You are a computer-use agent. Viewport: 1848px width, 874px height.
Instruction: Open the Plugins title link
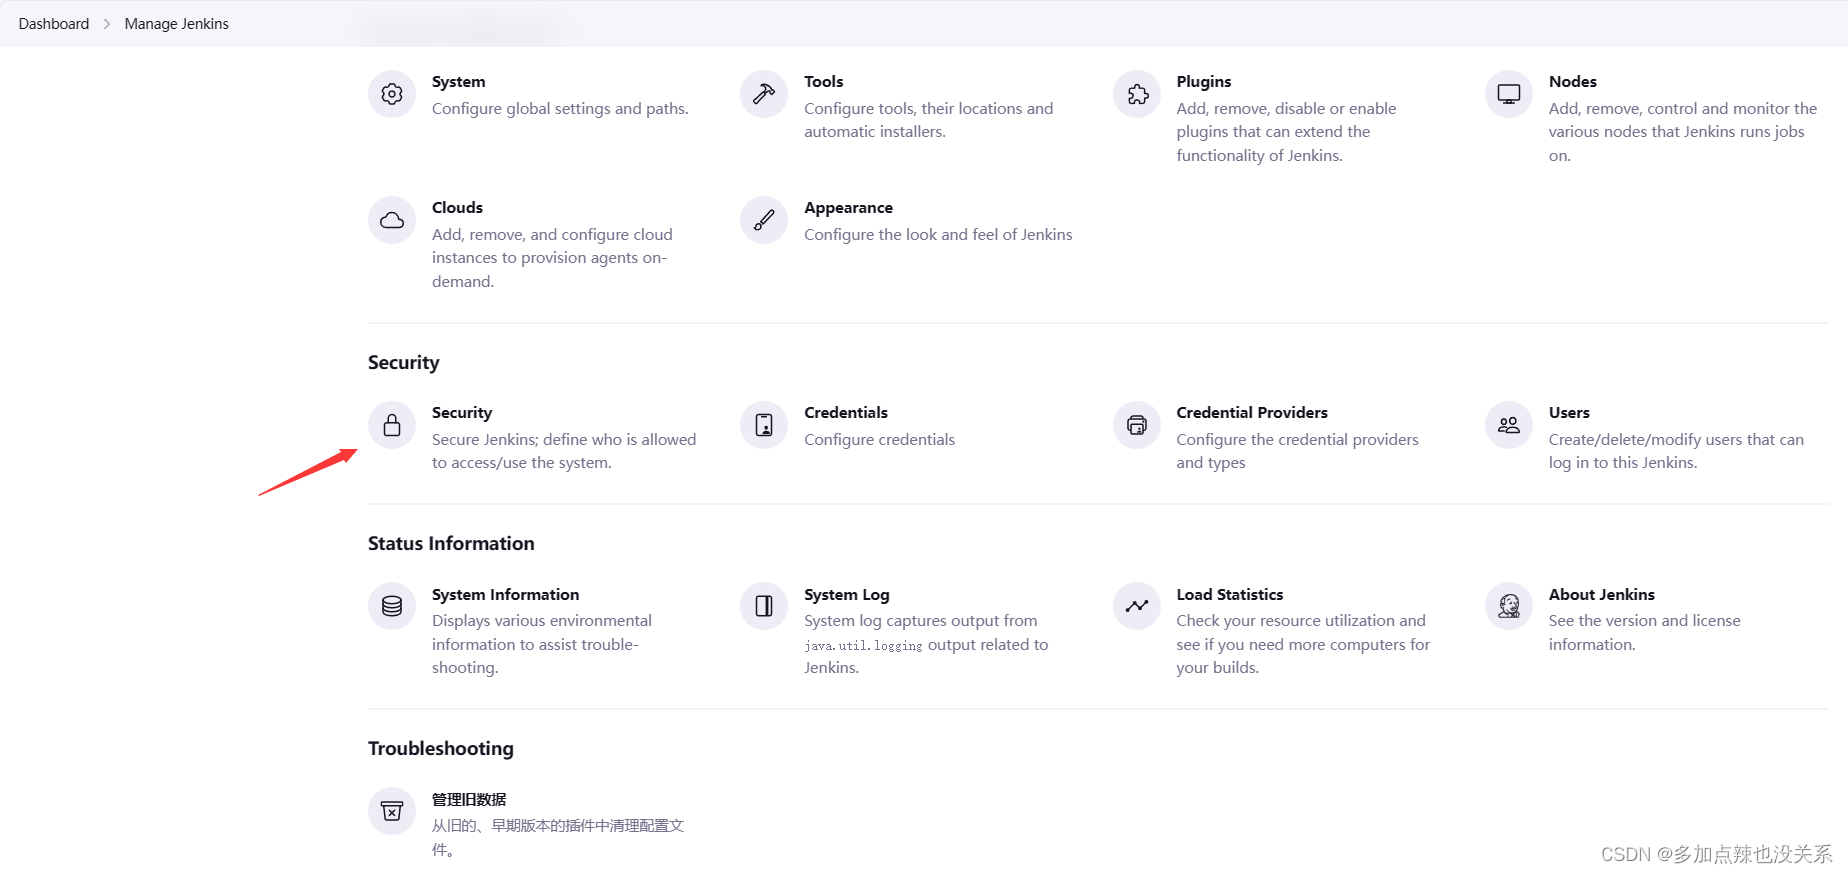1203,82
